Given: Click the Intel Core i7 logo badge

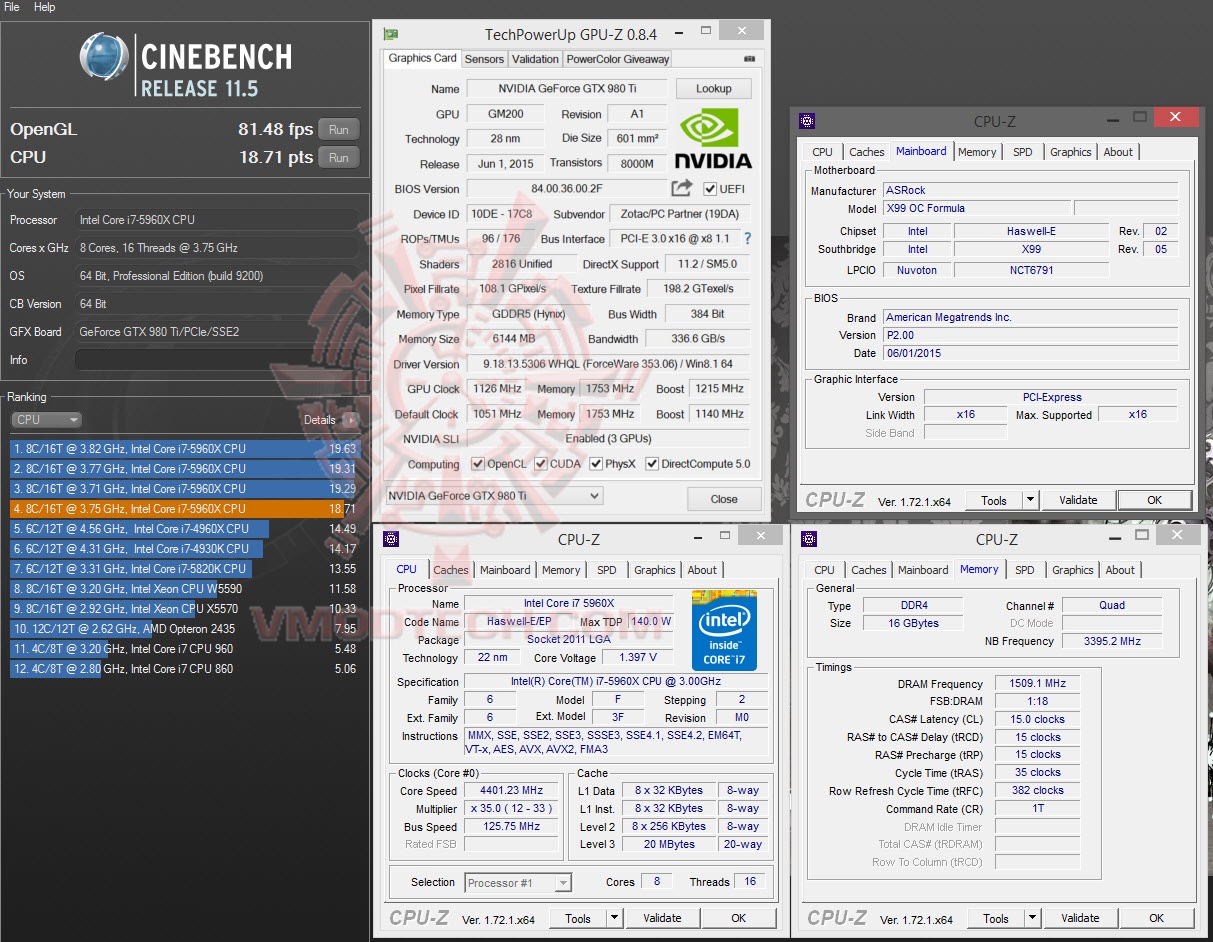Looking at the screenshot, I should coord(724,630).
